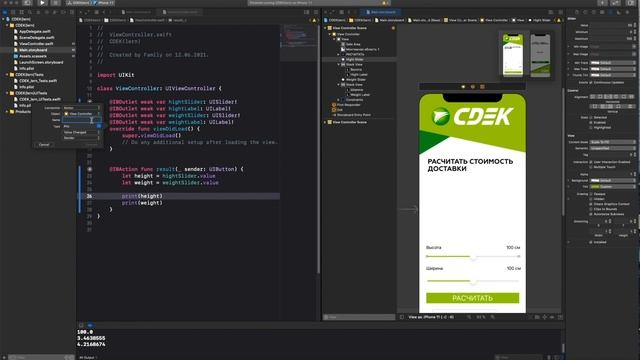Toggle User Interaction Enabled checkbox
The width and height of the screenshot is (640, 360).
(x=591, y=162)
